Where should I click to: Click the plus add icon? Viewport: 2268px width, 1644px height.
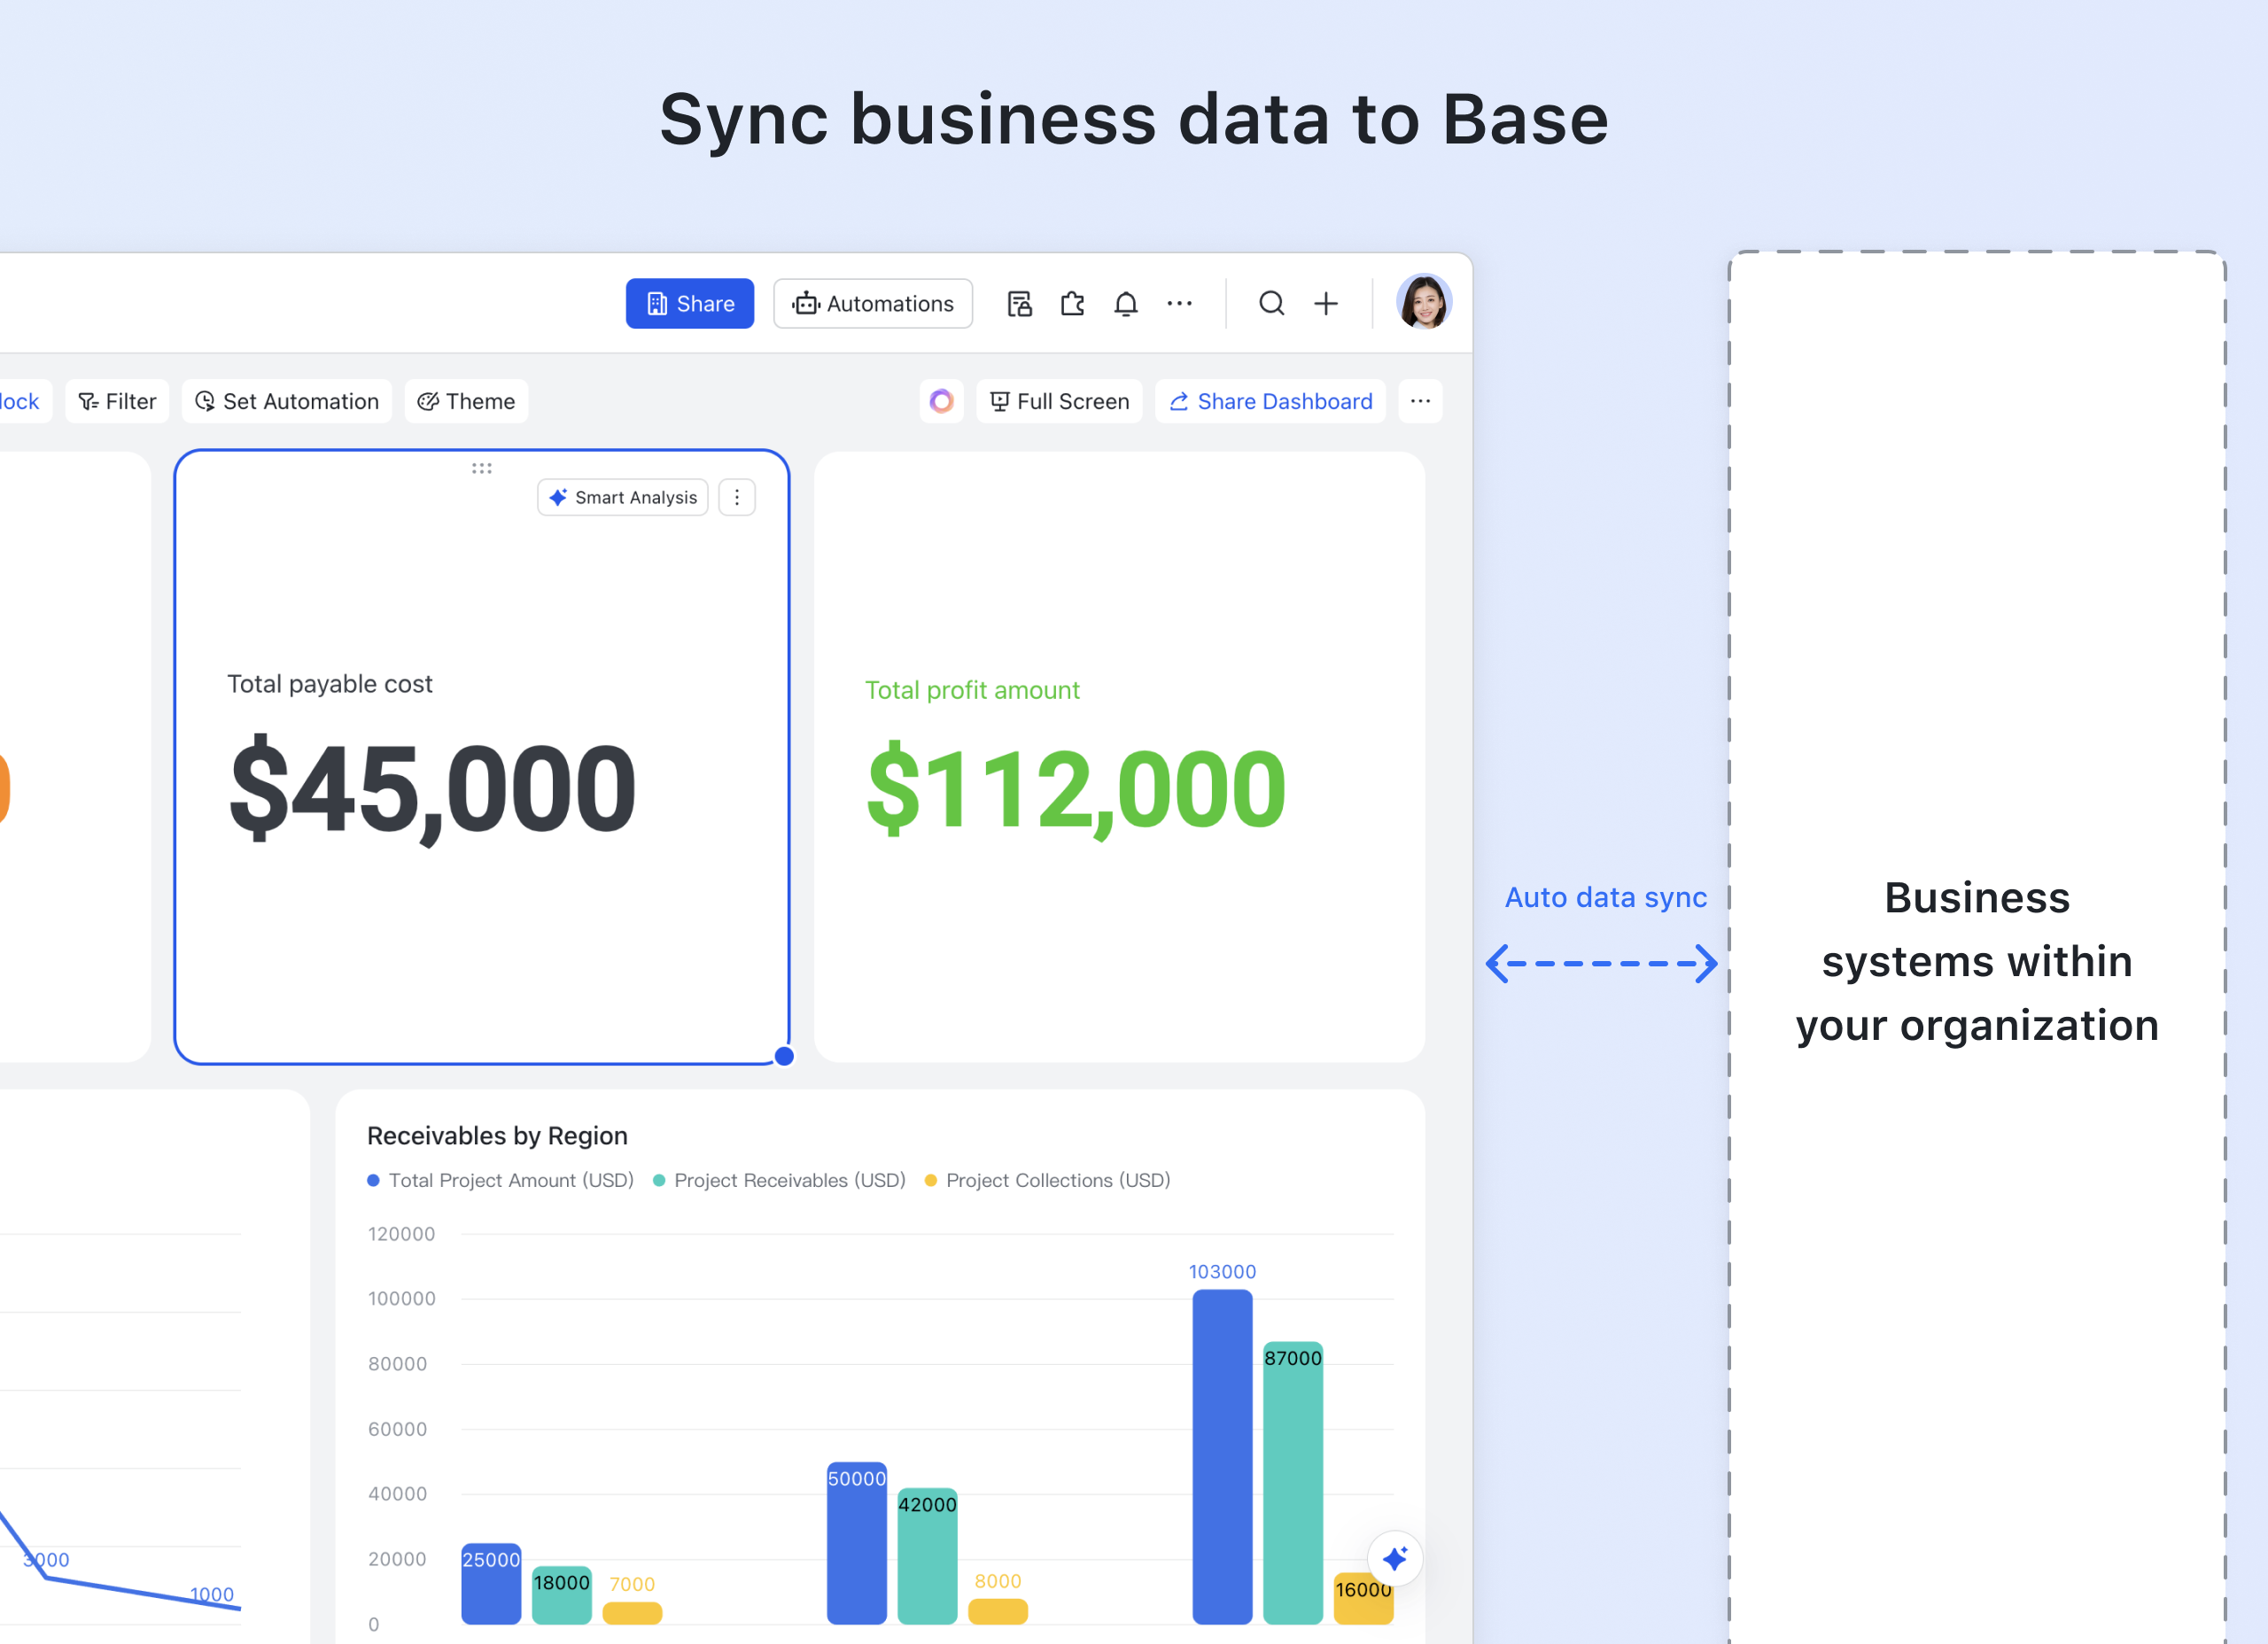(x=1325, y=304)
